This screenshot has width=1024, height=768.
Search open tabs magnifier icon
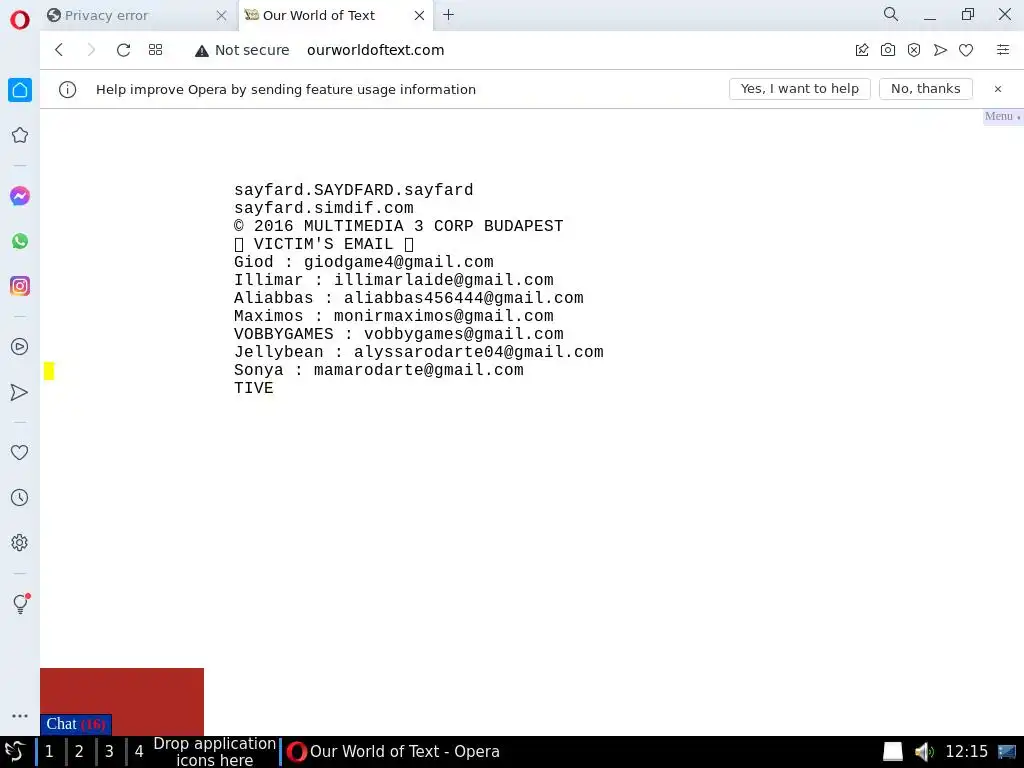[x=891, y=14]
